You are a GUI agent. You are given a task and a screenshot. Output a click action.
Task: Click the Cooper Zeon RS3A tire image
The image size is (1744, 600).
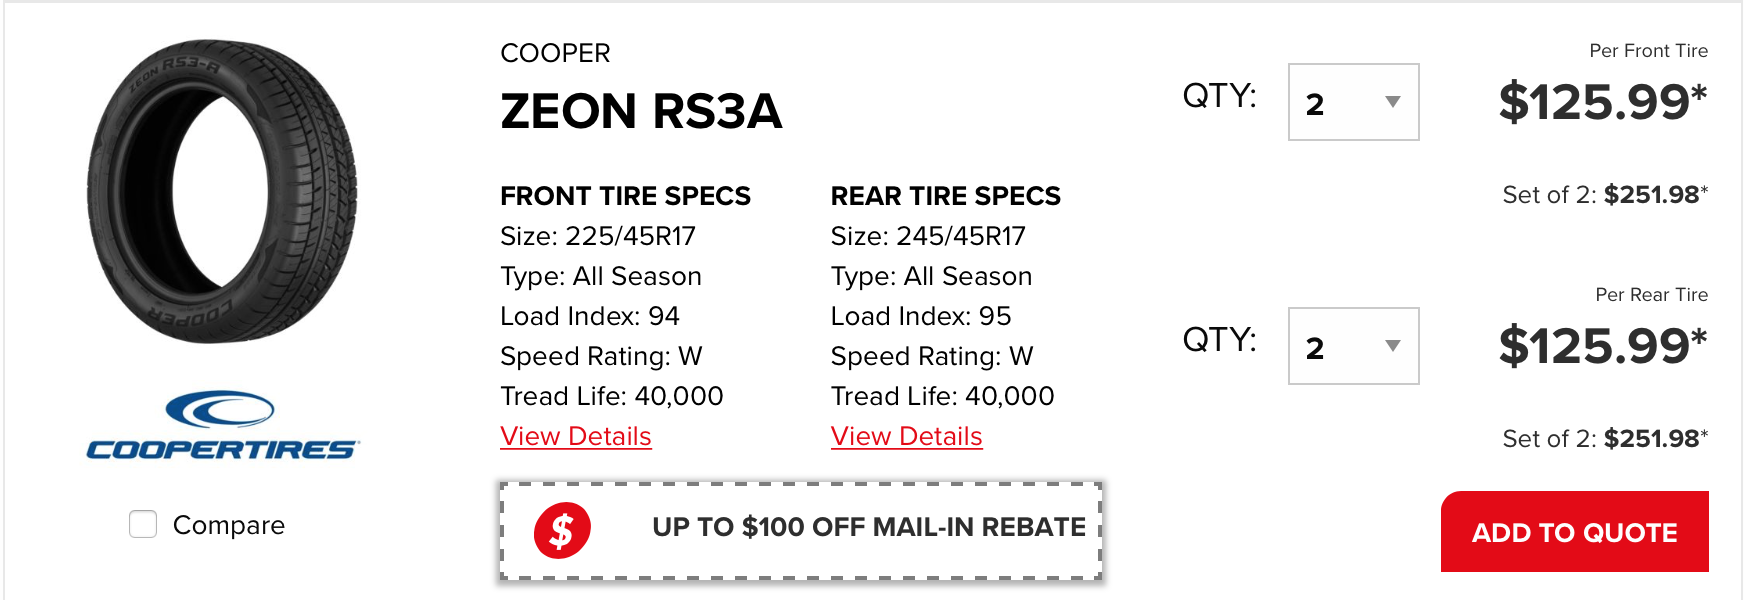[222, 191]
